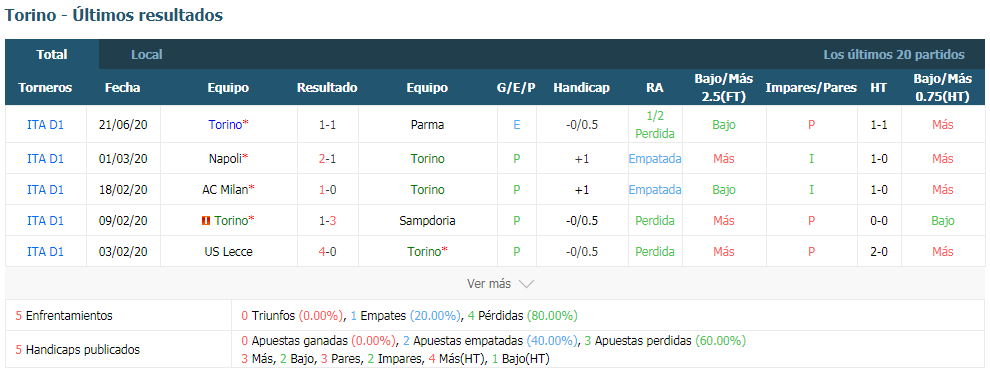This screenshot has height=373, width=990.
Task: Open the 4-0 result against US Lecce
Action: coord(327,252)
